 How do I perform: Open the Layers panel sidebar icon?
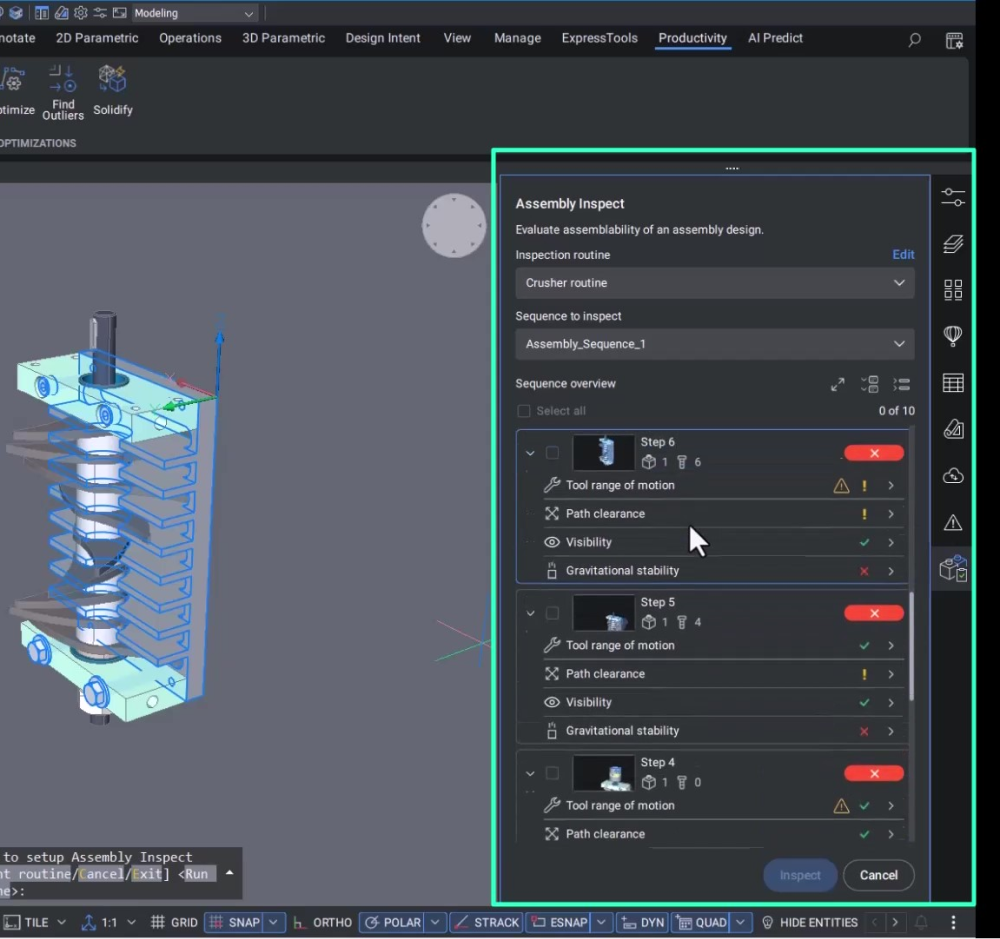click(x=953, y=244)
